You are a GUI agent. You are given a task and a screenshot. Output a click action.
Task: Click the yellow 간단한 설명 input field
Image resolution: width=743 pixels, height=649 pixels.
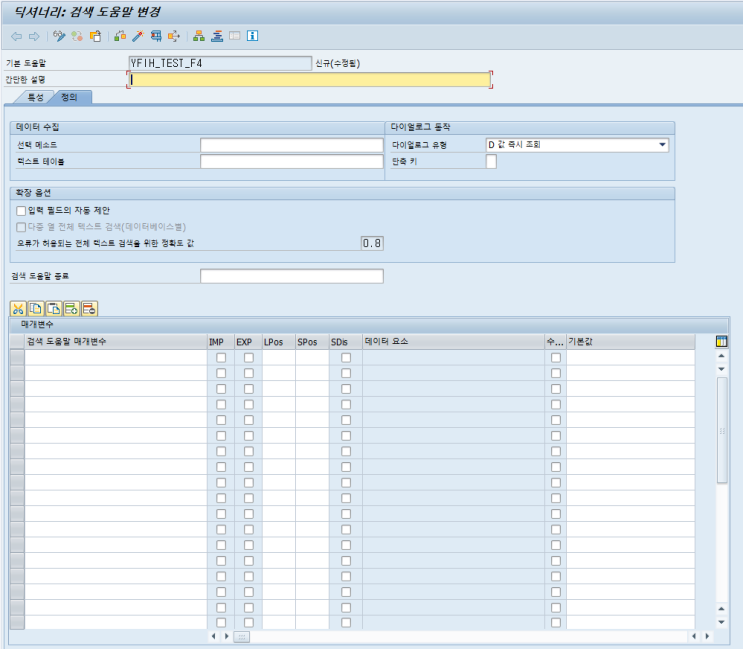[x=310, y=80]
